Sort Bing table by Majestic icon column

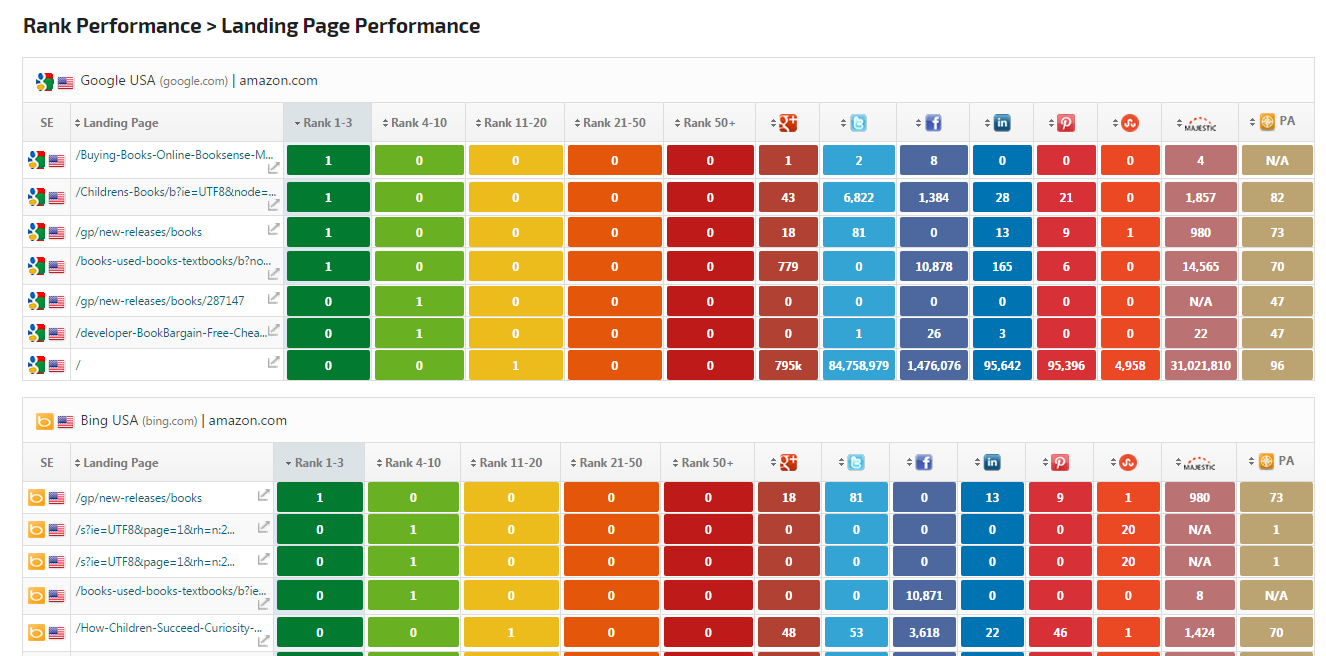(x=1199, y=463)
